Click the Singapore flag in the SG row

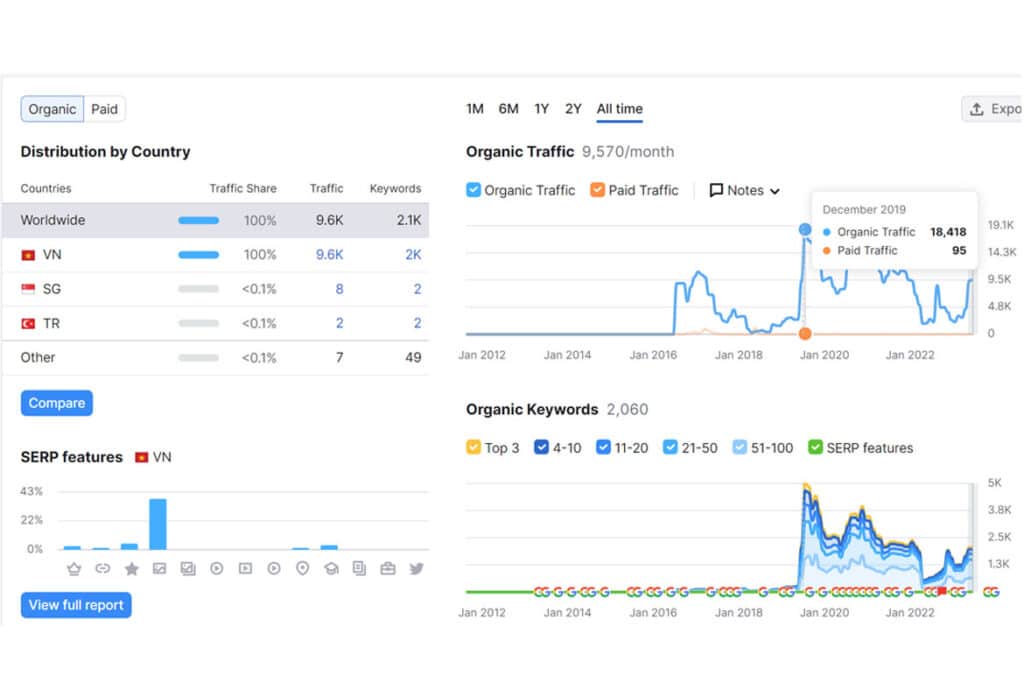tap(28, 289)
